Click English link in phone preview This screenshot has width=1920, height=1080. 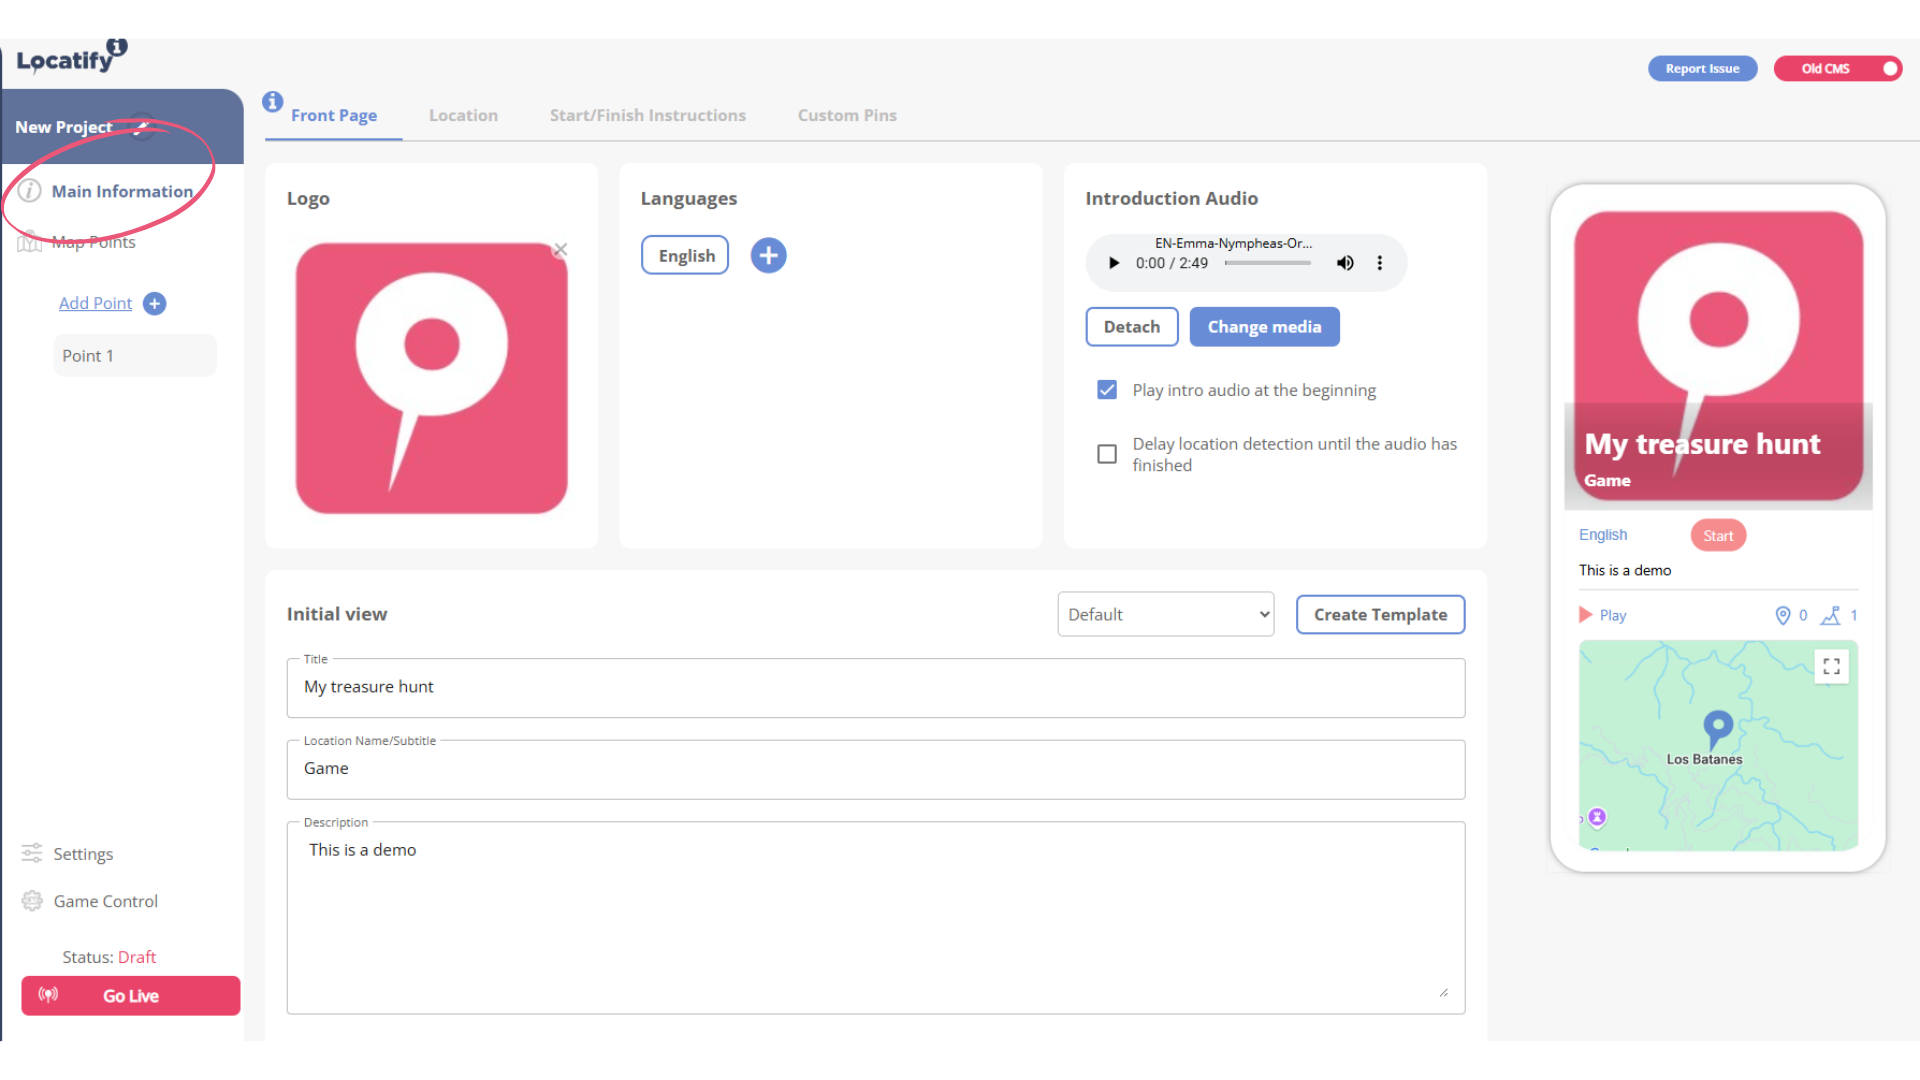1602,535
